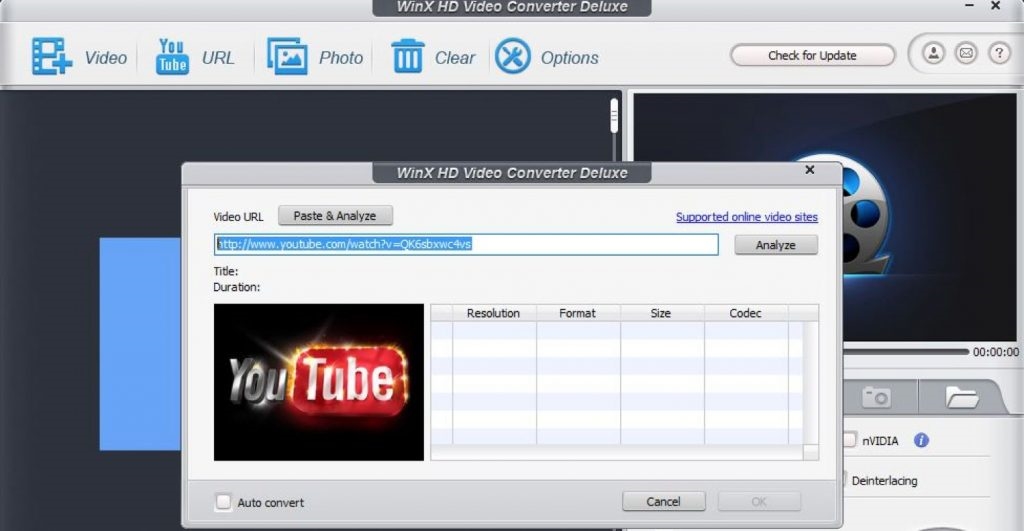The height and width of the screenshot is (531, 1024).
Task: Click the 00:00:00 time display
Action: pyautogui.click(x=996, y=352)
